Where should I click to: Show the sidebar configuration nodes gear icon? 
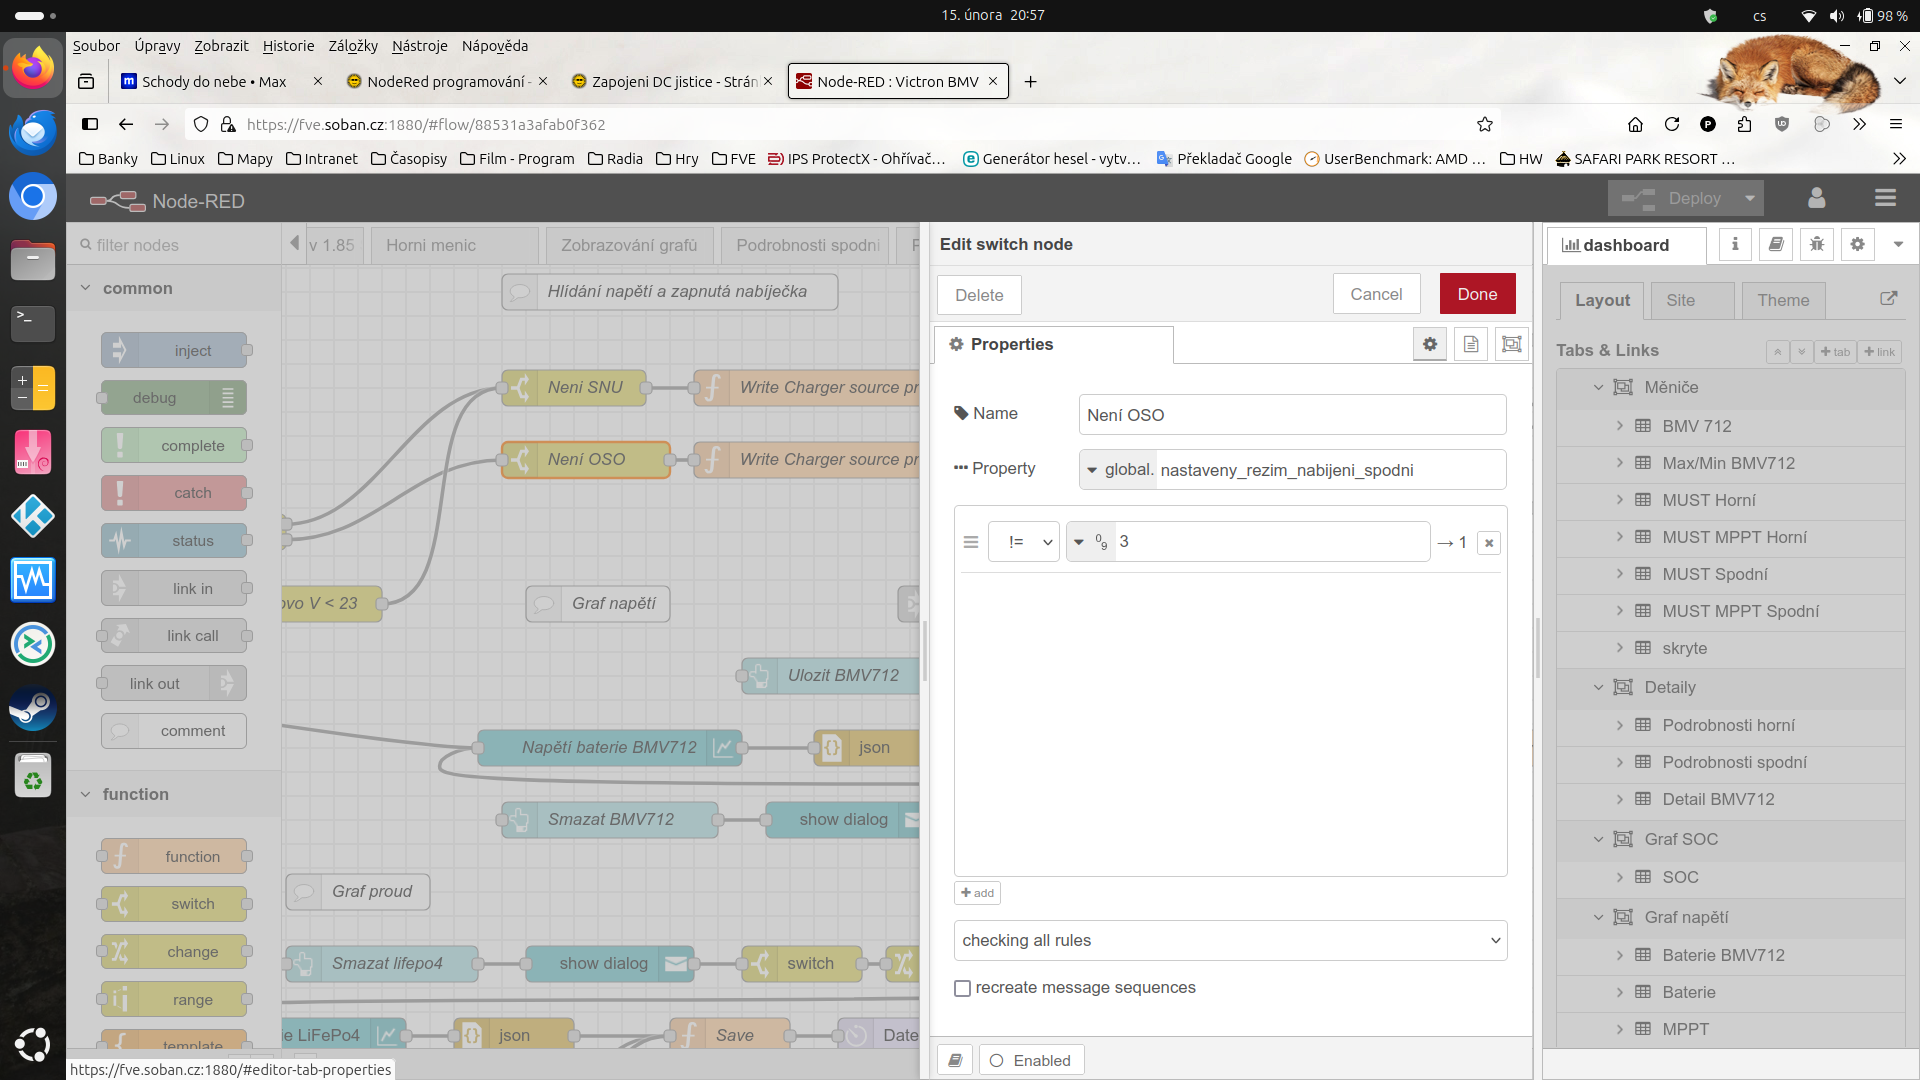pos(1858,244)
